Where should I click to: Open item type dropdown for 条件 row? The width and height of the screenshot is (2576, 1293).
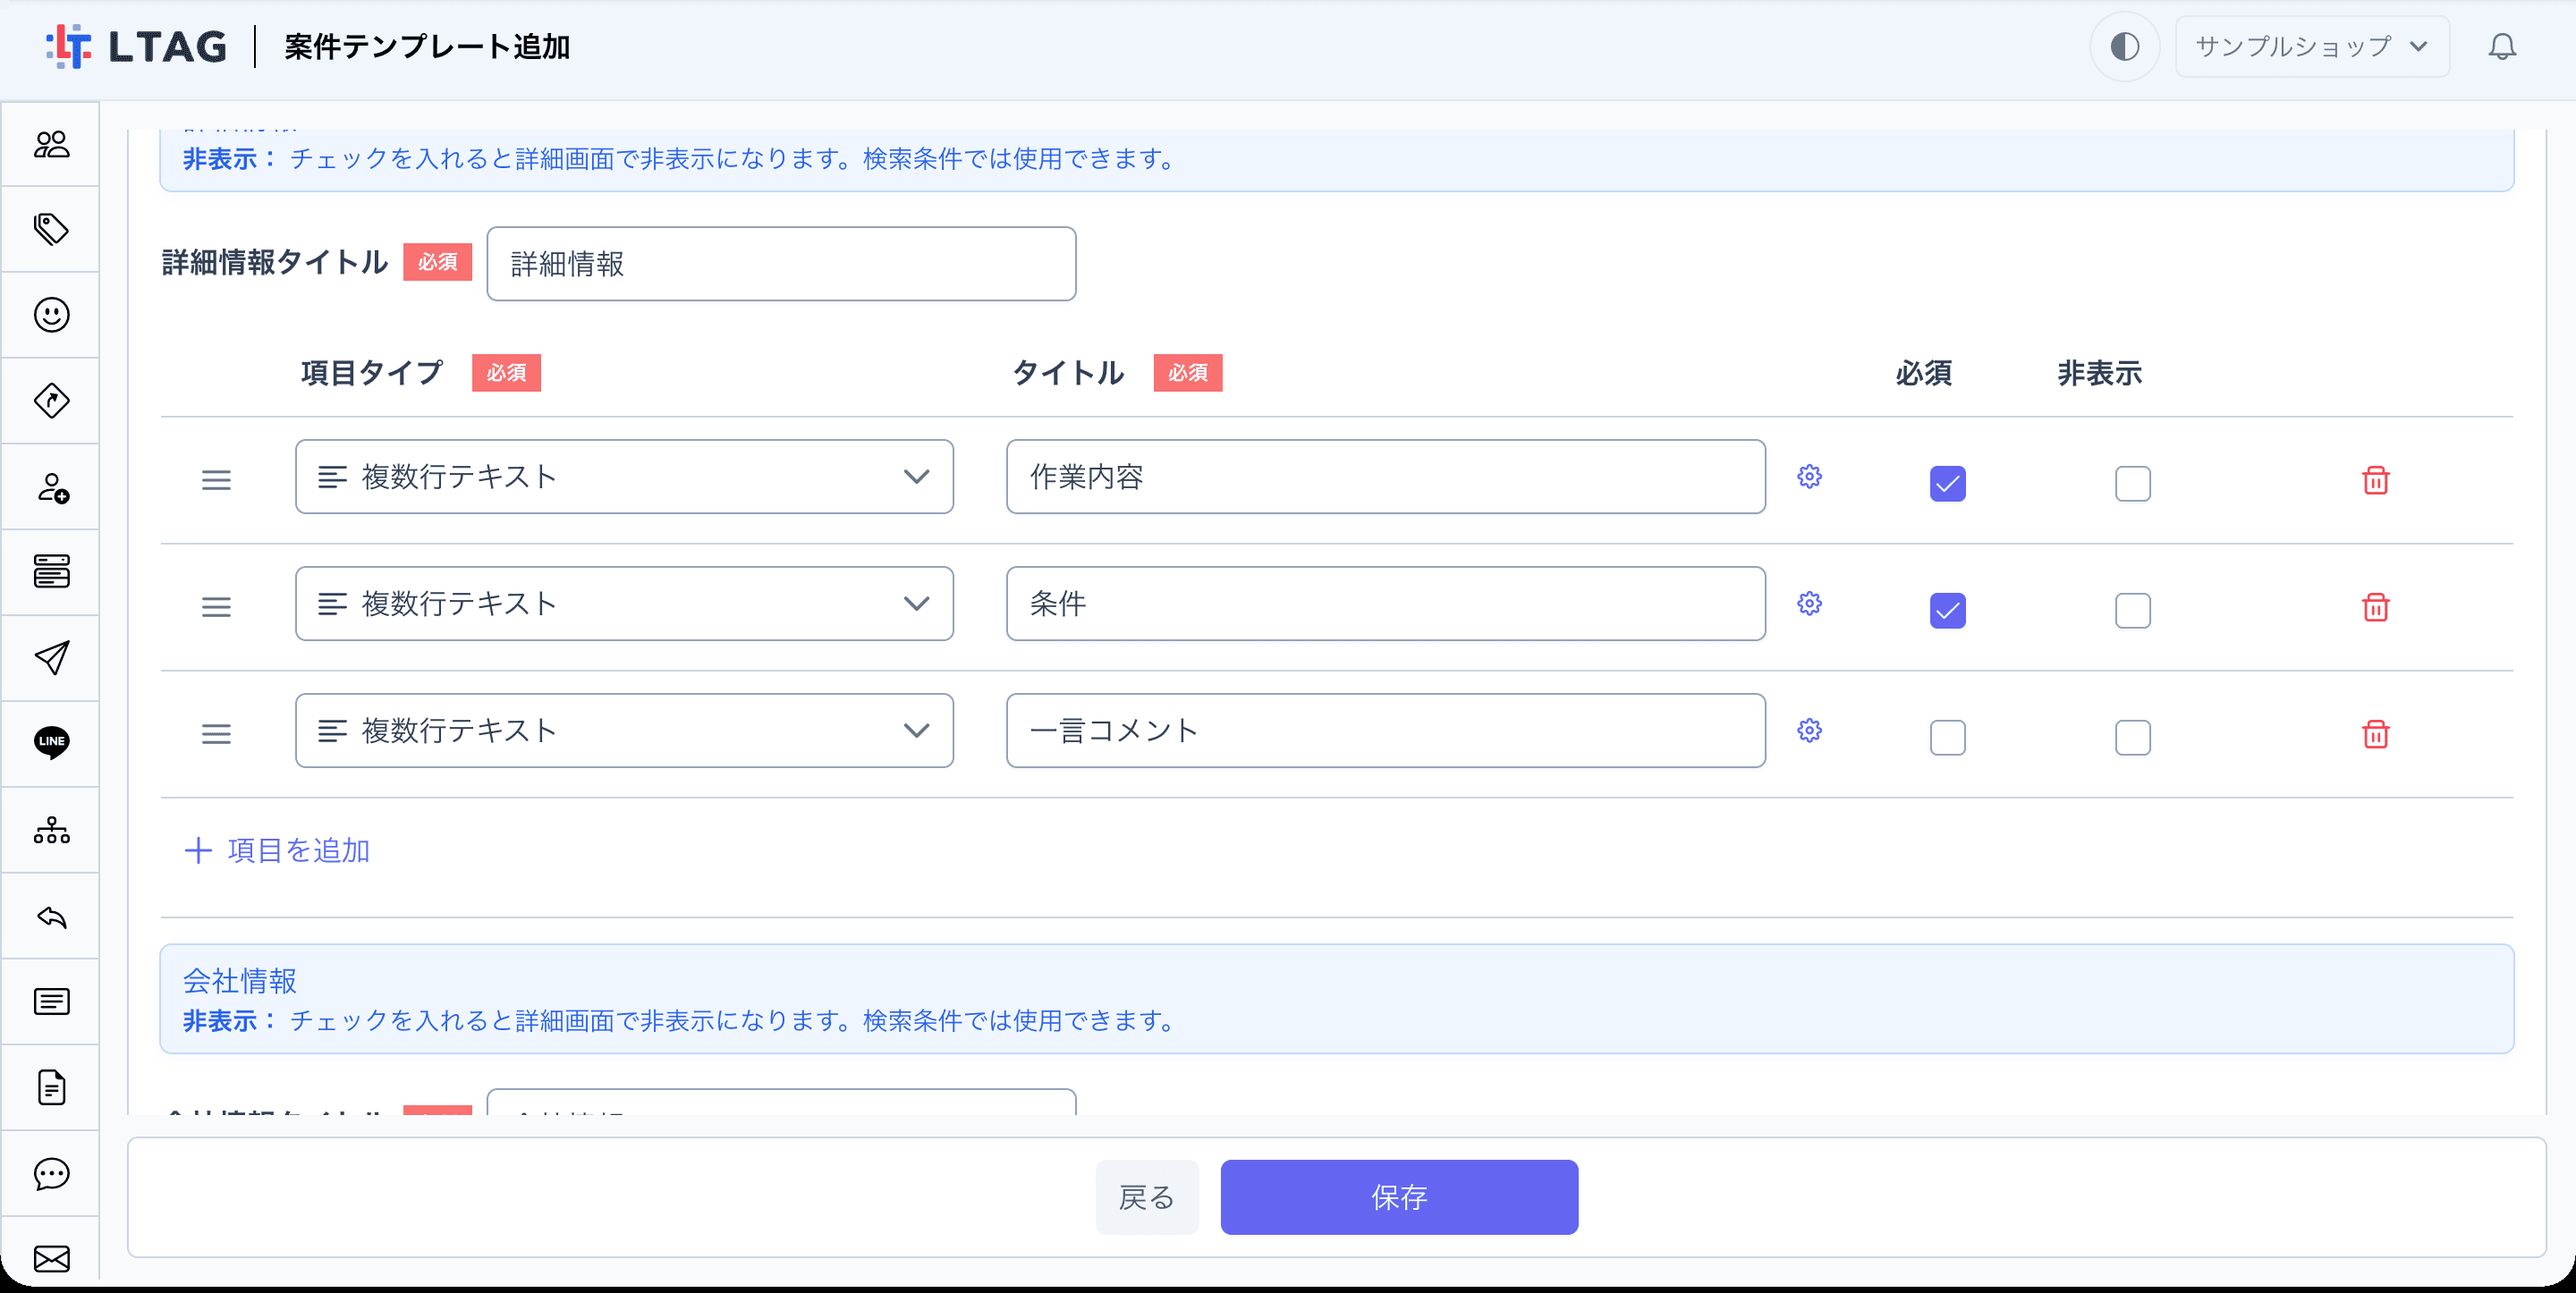tap(624, 604)
